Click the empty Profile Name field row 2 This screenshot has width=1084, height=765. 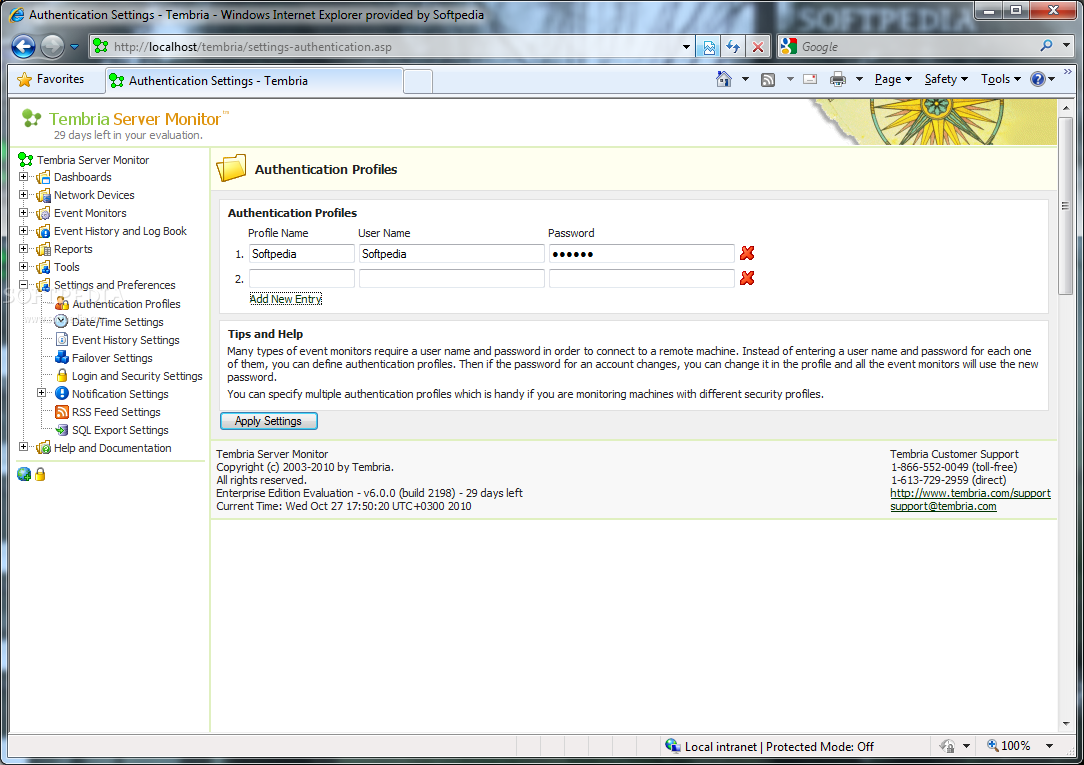(301, 278)
